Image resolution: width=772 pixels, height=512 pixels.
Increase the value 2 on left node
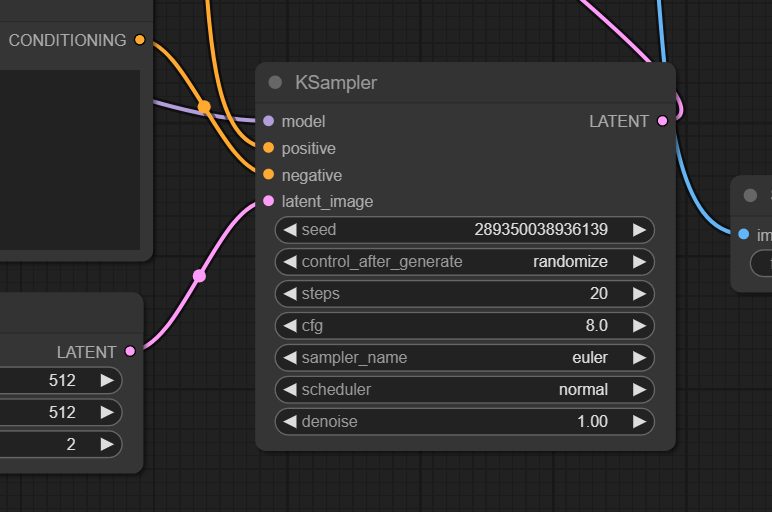click(107, 445)
